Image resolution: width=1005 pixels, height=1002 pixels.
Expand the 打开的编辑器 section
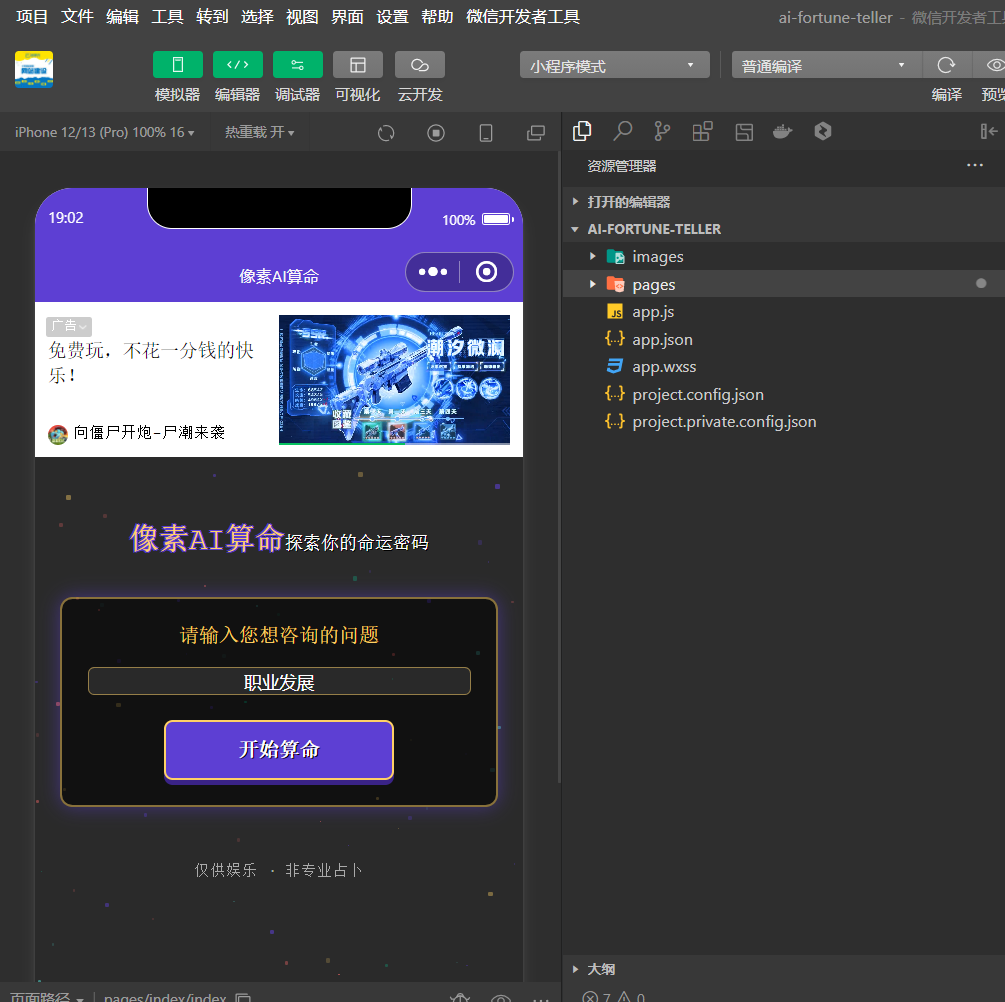point(783,202)
